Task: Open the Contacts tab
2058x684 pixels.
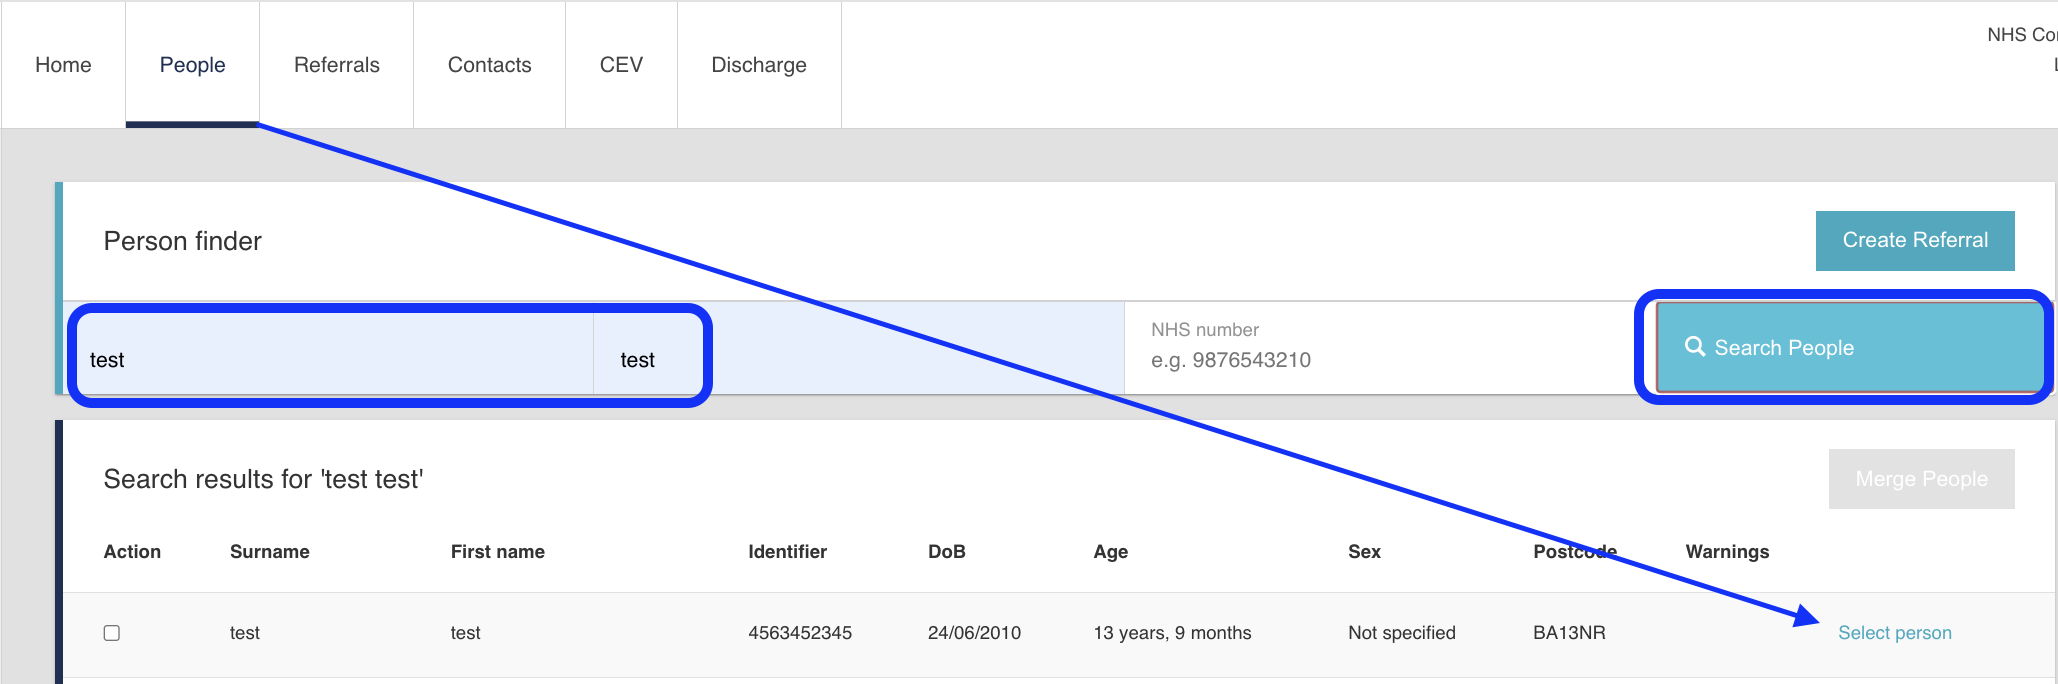Action: tap(489, 65)
